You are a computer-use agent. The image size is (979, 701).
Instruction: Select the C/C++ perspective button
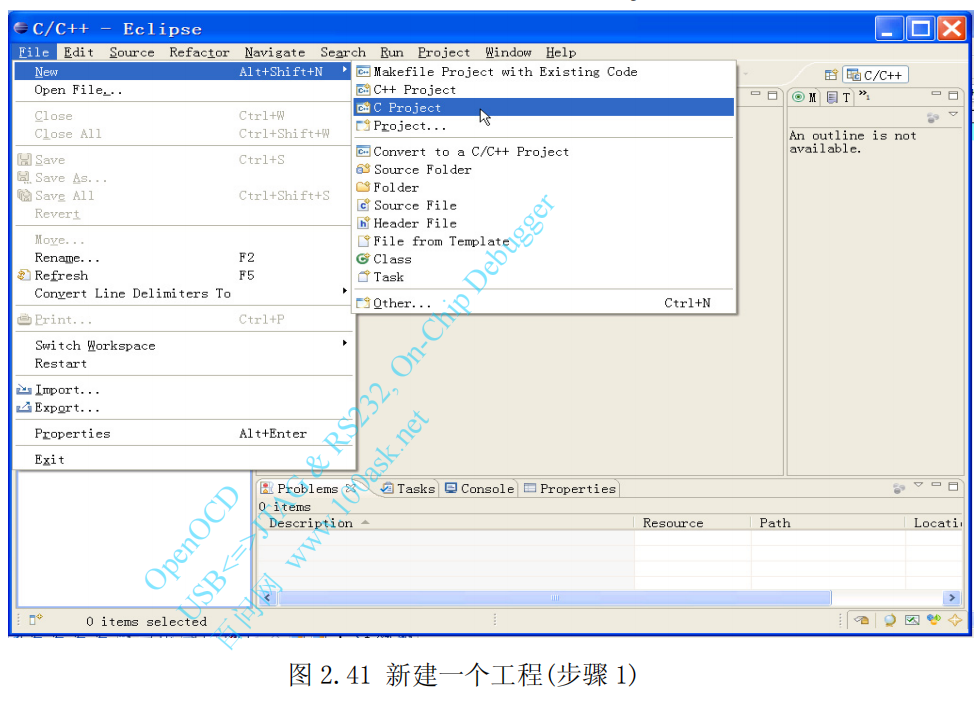click(875, 75)
